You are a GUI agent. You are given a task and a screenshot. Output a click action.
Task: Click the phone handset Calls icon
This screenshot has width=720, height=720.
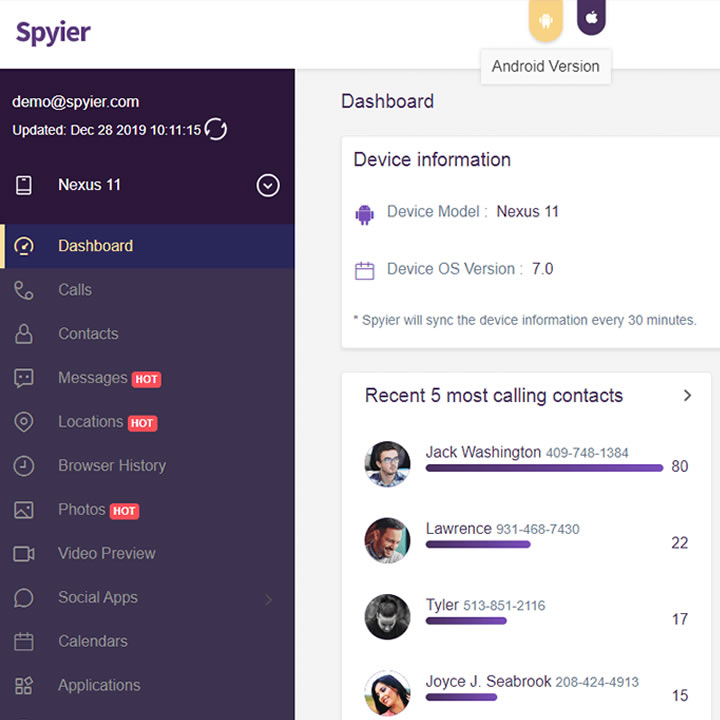coord(24,290)
